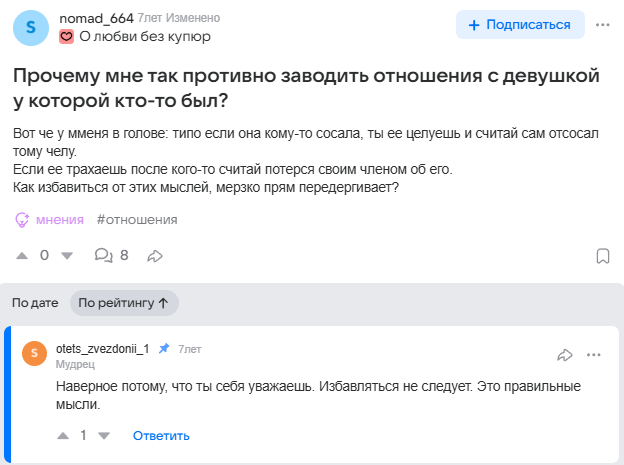Sort answers По рейтингу
Image resolution: width=624 pixels, height=465 pixels.
tap(124, 303)
